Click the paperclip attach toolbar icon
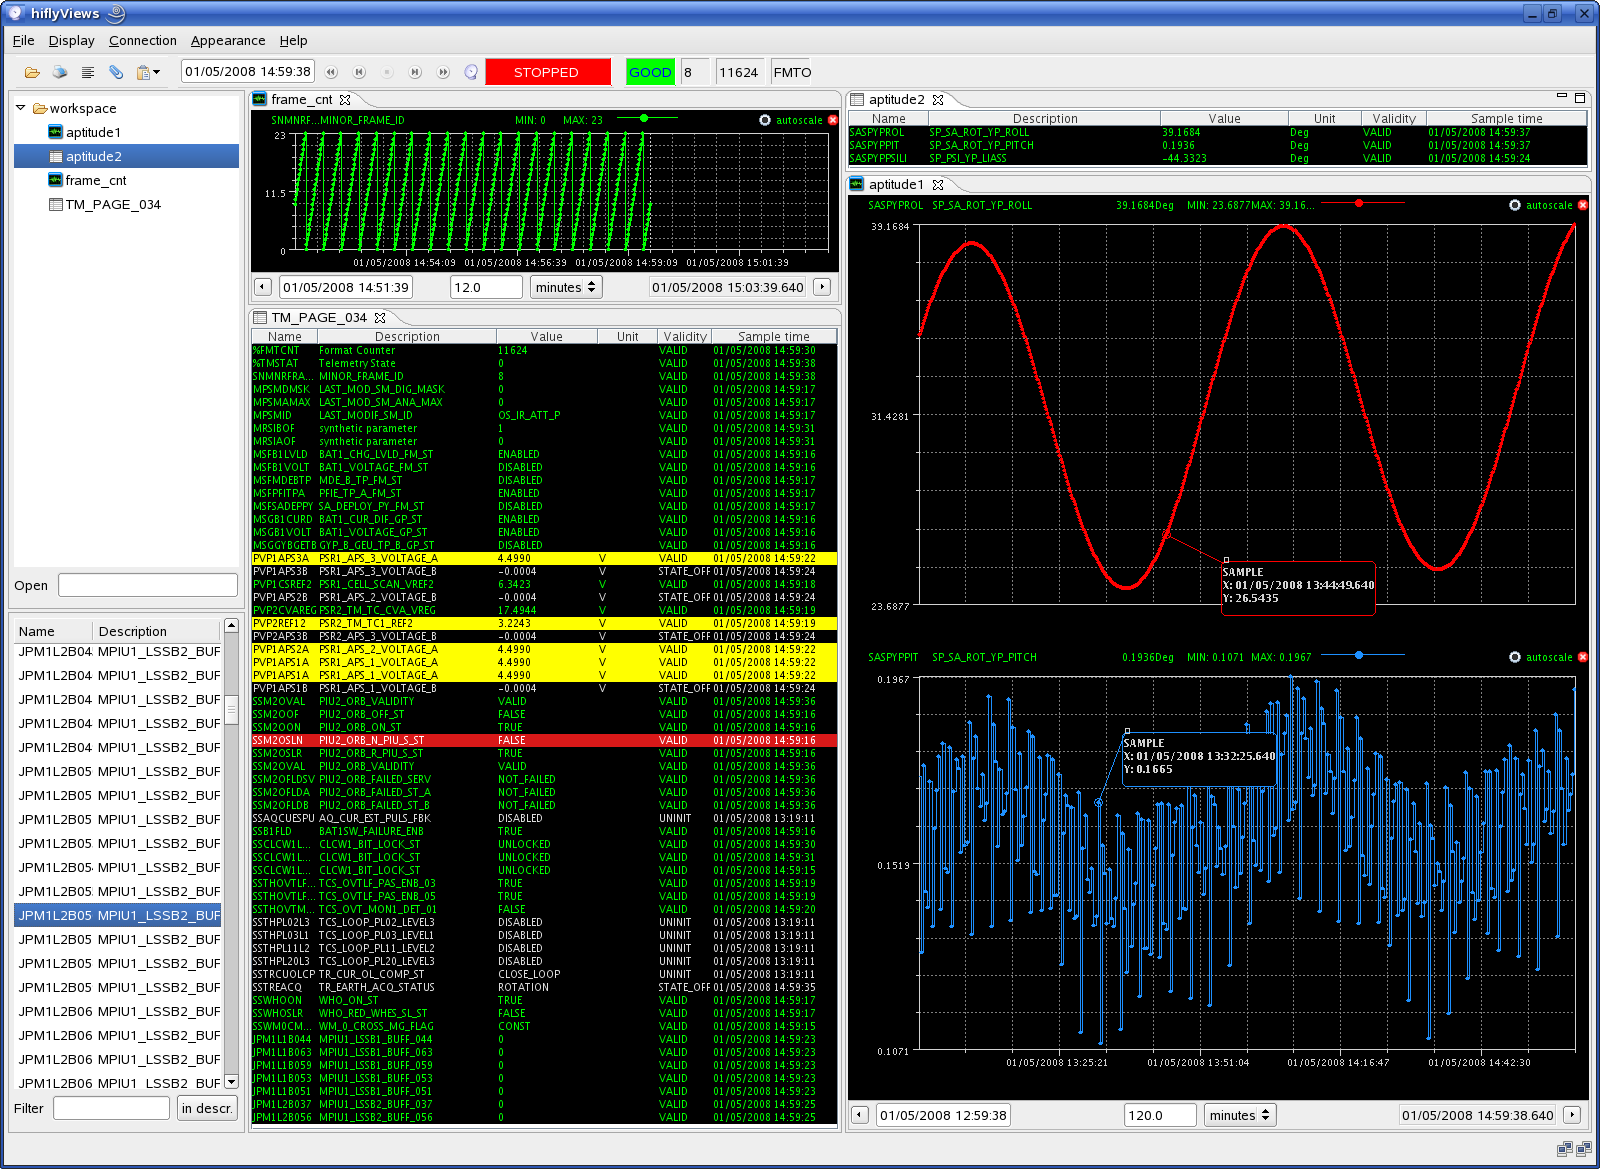1600x1169 pixels. coord(116,72)
